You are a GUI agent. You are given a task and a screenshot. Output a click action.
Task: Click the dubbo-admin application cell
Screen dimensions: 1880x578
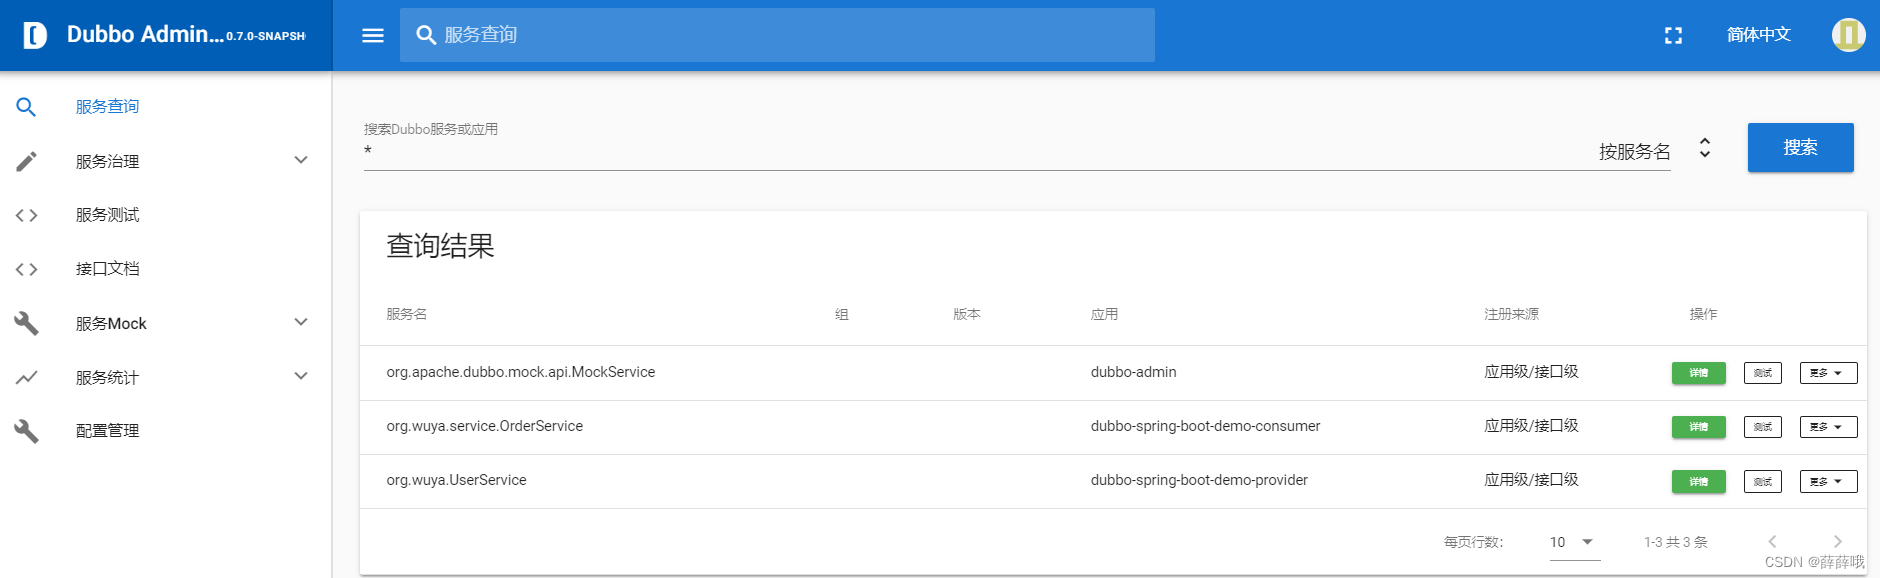pyautogui.click(x=1133, y=372)
